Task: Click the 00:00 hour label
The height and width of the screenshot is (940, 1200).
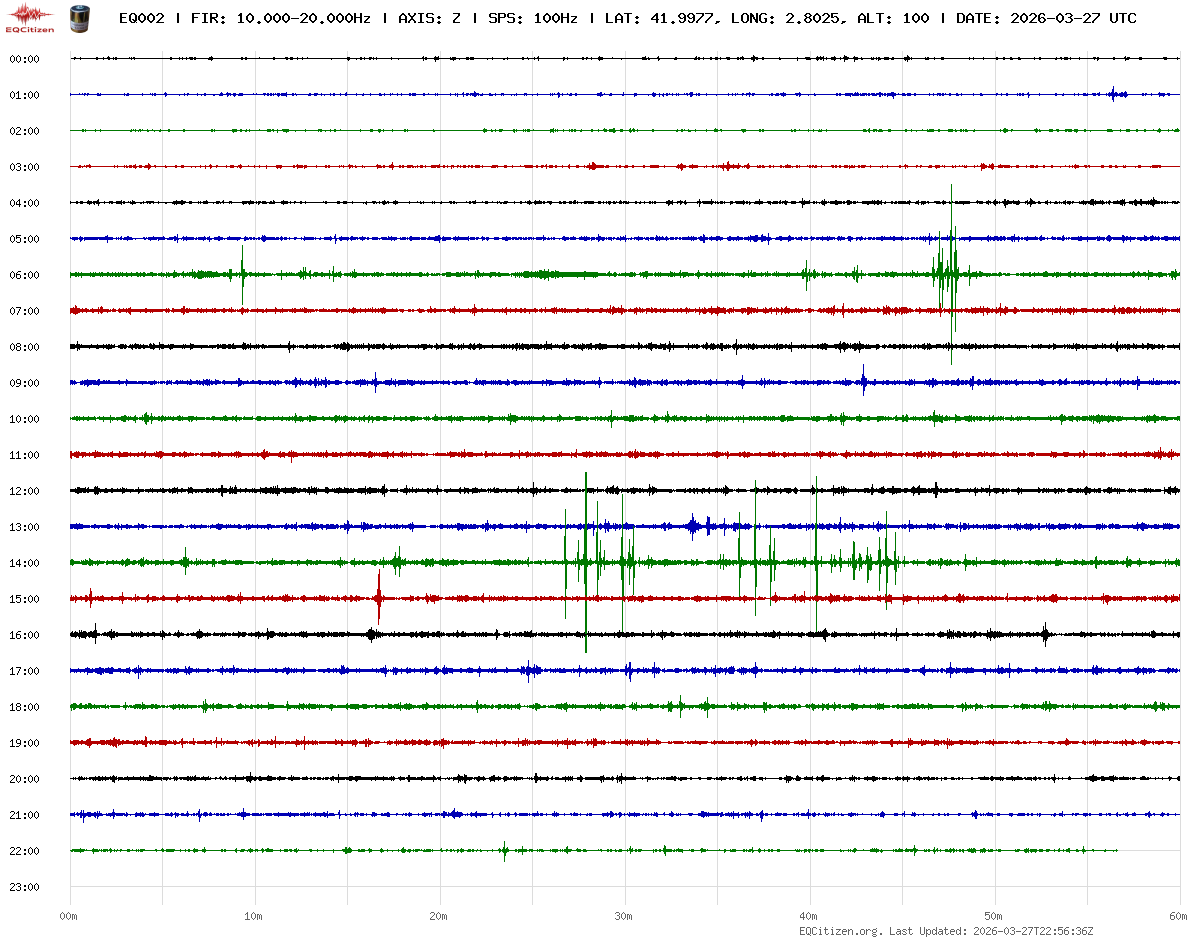Action: click(24, 59)
